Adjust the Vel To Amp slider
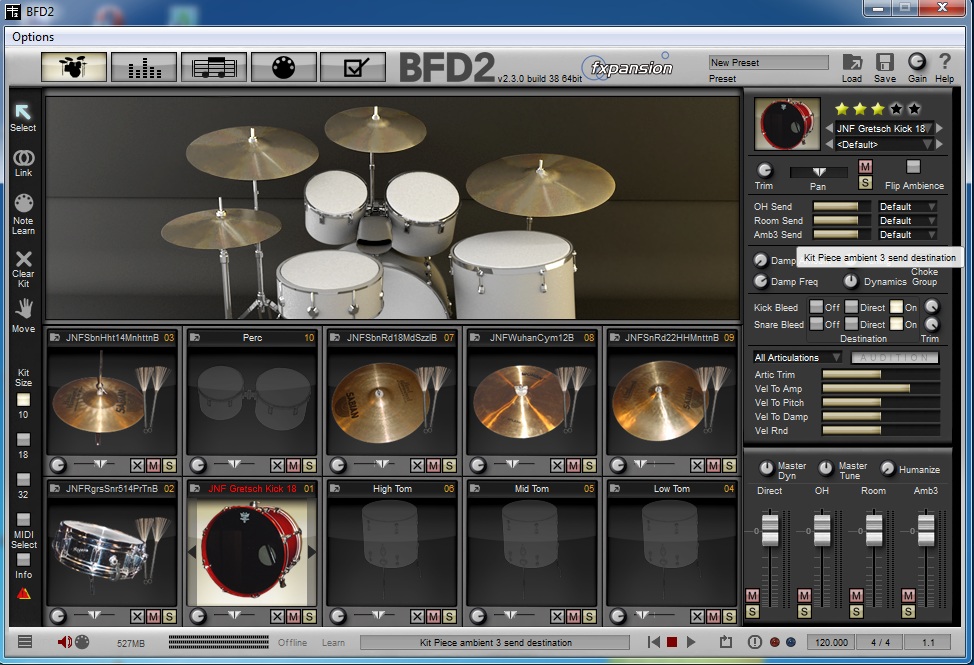The width and height of the screenshot is (974, 665). (880, 389)
